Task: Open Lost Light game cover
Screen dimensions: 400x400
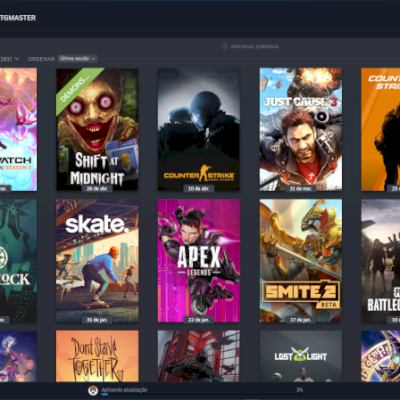Action: coord(301,356)
